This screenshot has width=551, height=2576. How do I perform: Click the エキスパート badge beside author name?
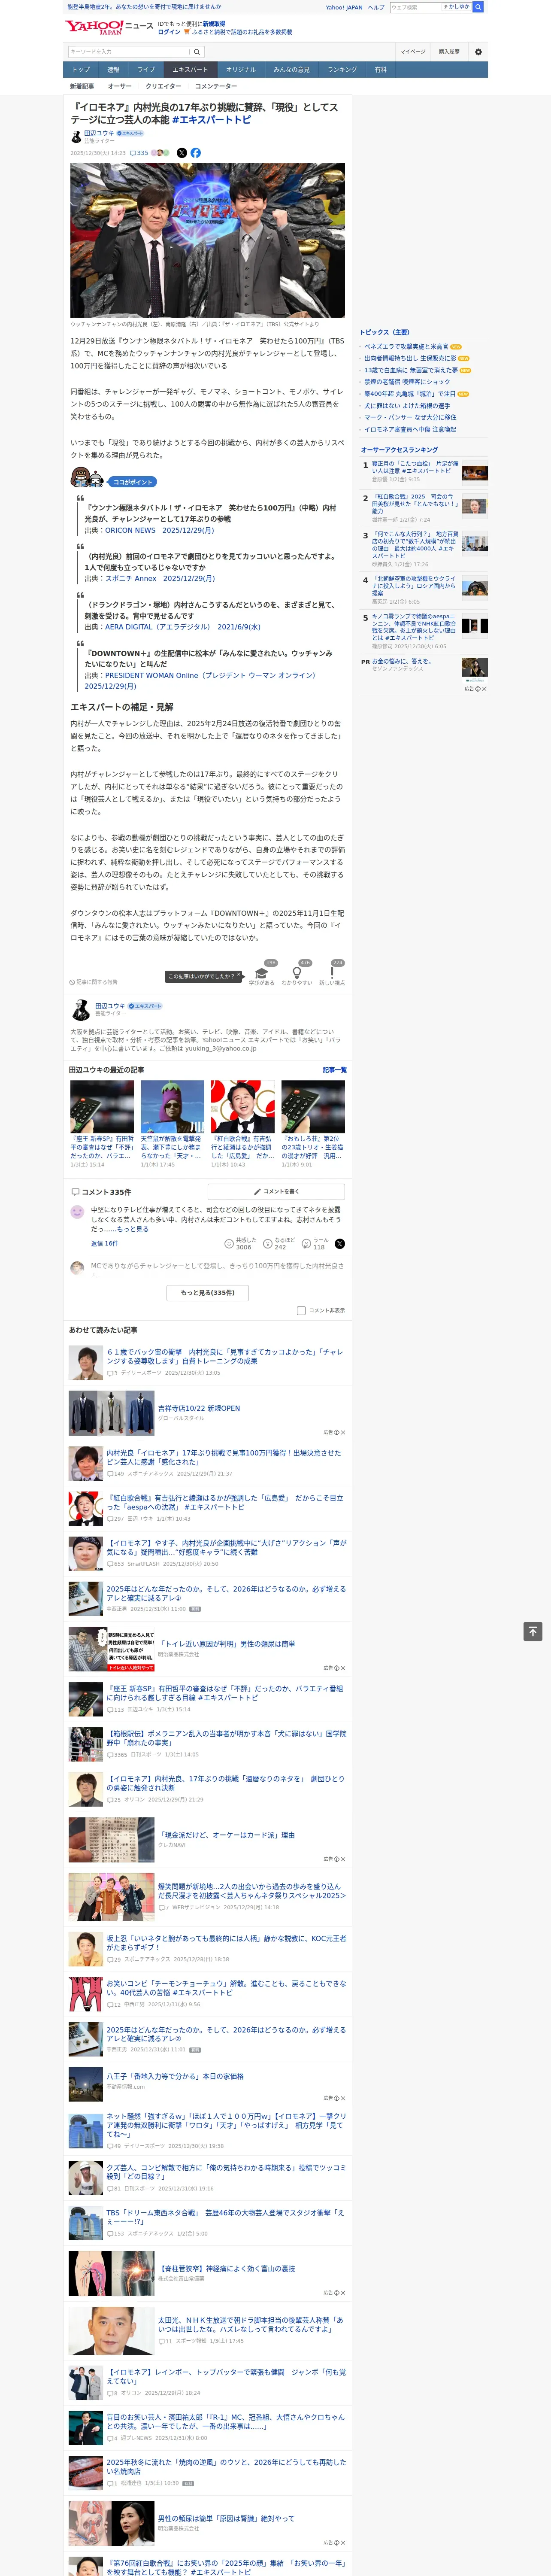[x=130, y=133]
